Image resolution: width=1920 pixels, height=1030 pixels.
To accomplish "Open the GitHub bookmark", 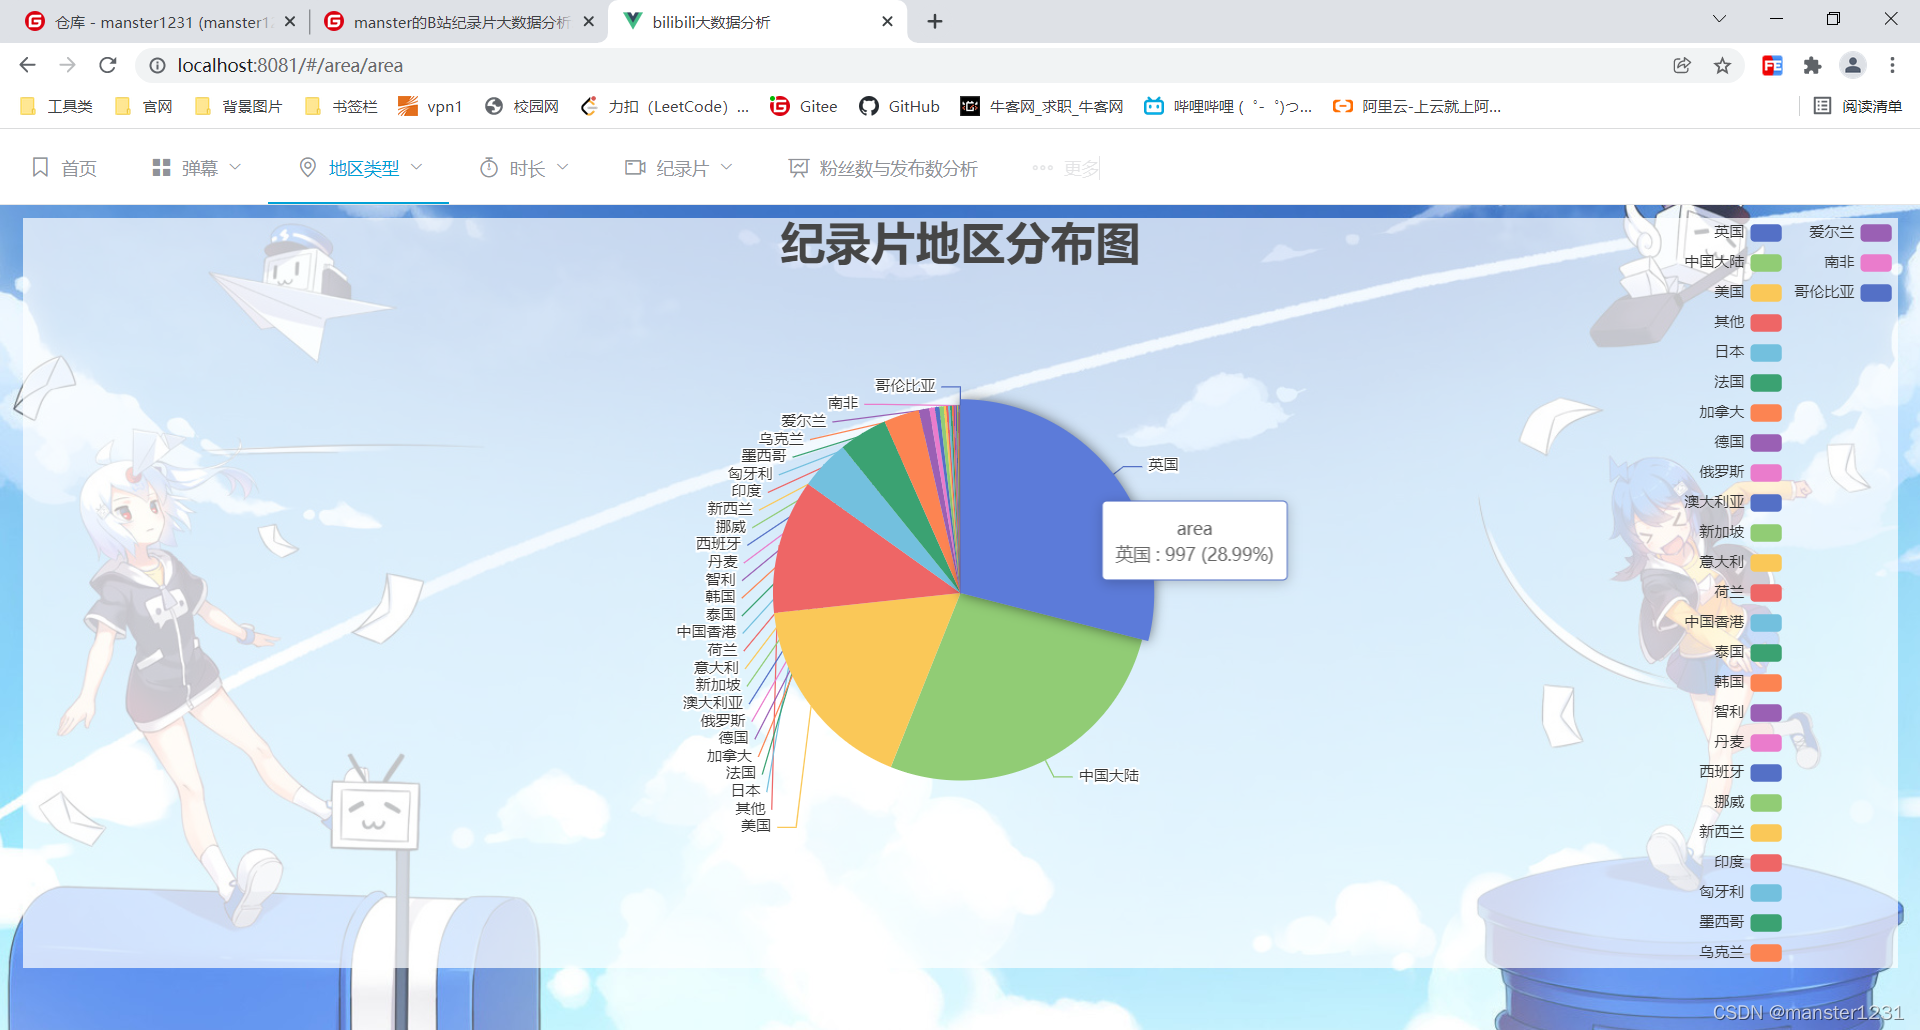I will pyautogui.click(x=899, y=106).
